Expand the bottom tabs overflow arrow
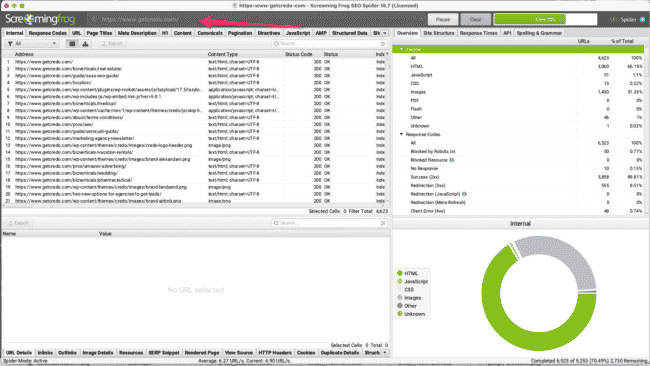This screenshot has width=650, height=366. [385, 352]
